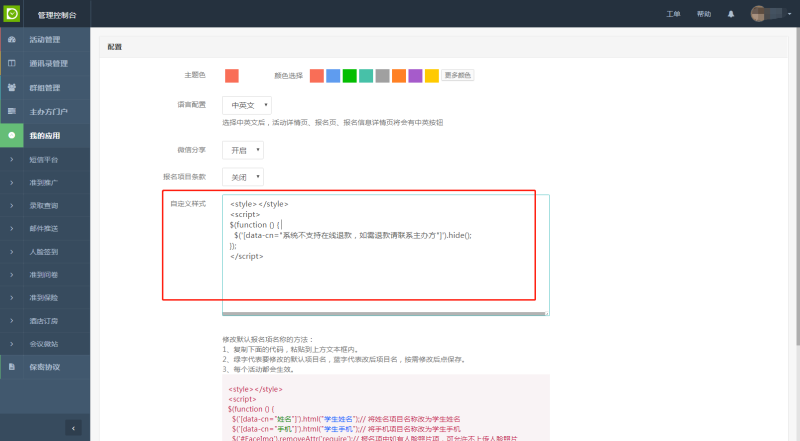This screenshot has height=441, width=800.
Task: Open the 微信分享 开启 dropdown
Action: [x=243, y=150]
